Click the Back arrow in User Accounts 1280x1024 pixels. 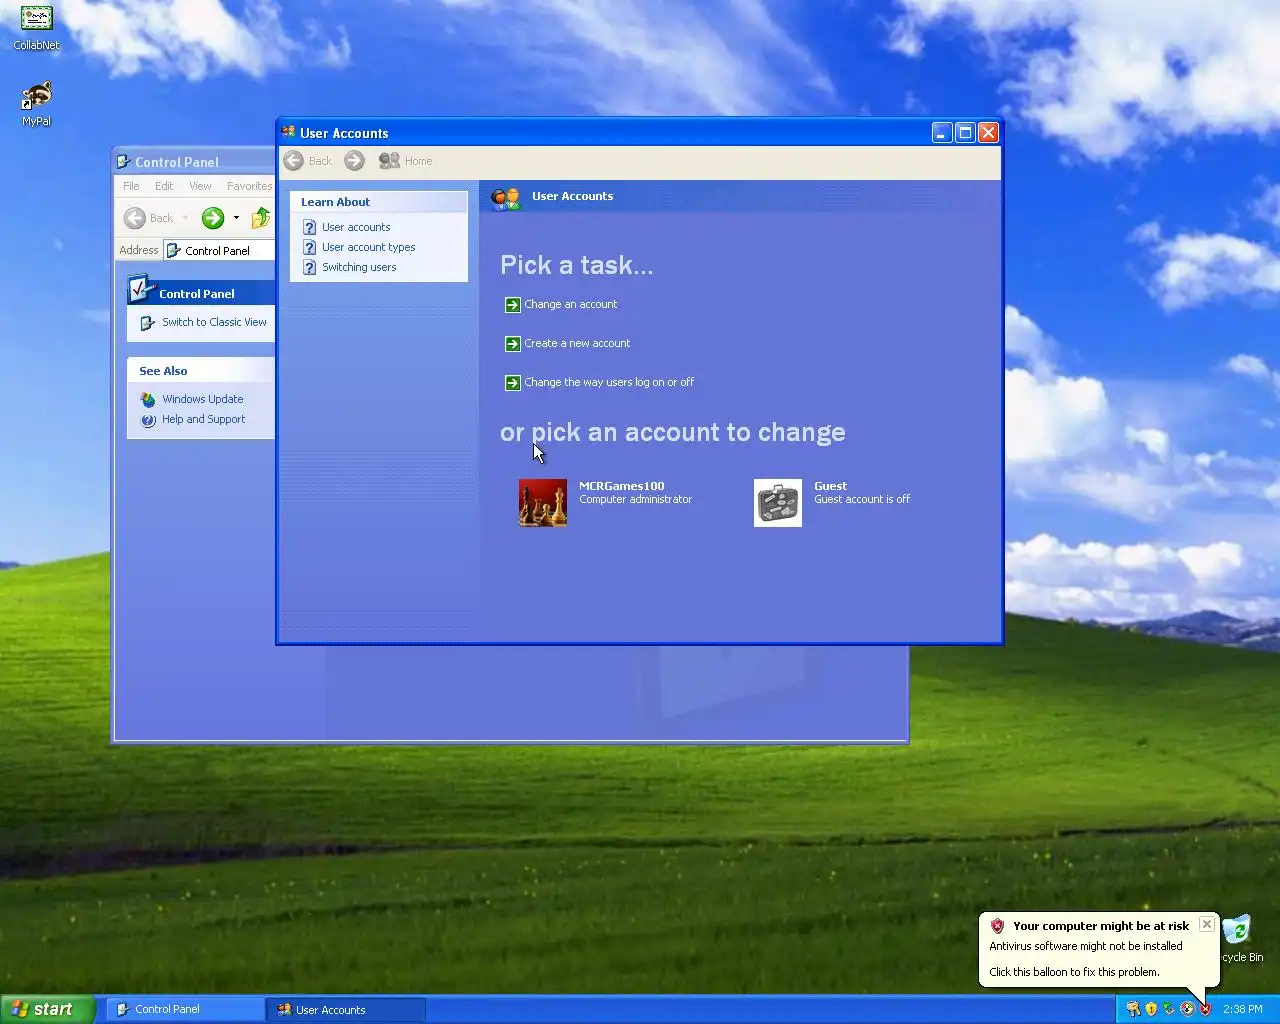point(293,161)
